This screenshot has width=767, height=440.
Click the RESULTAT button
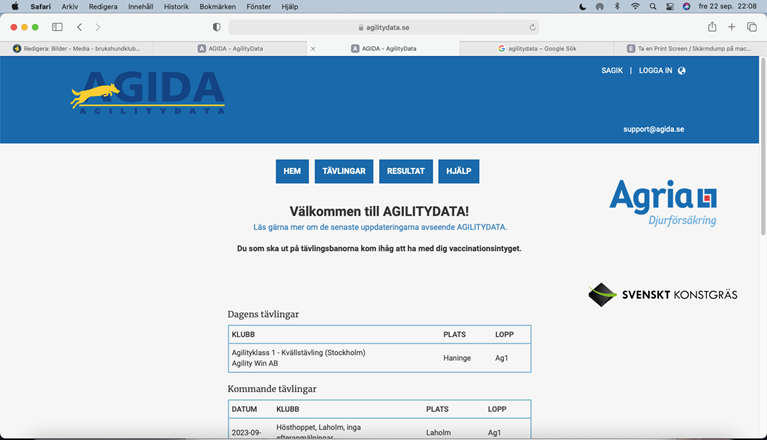coord(406,171)
